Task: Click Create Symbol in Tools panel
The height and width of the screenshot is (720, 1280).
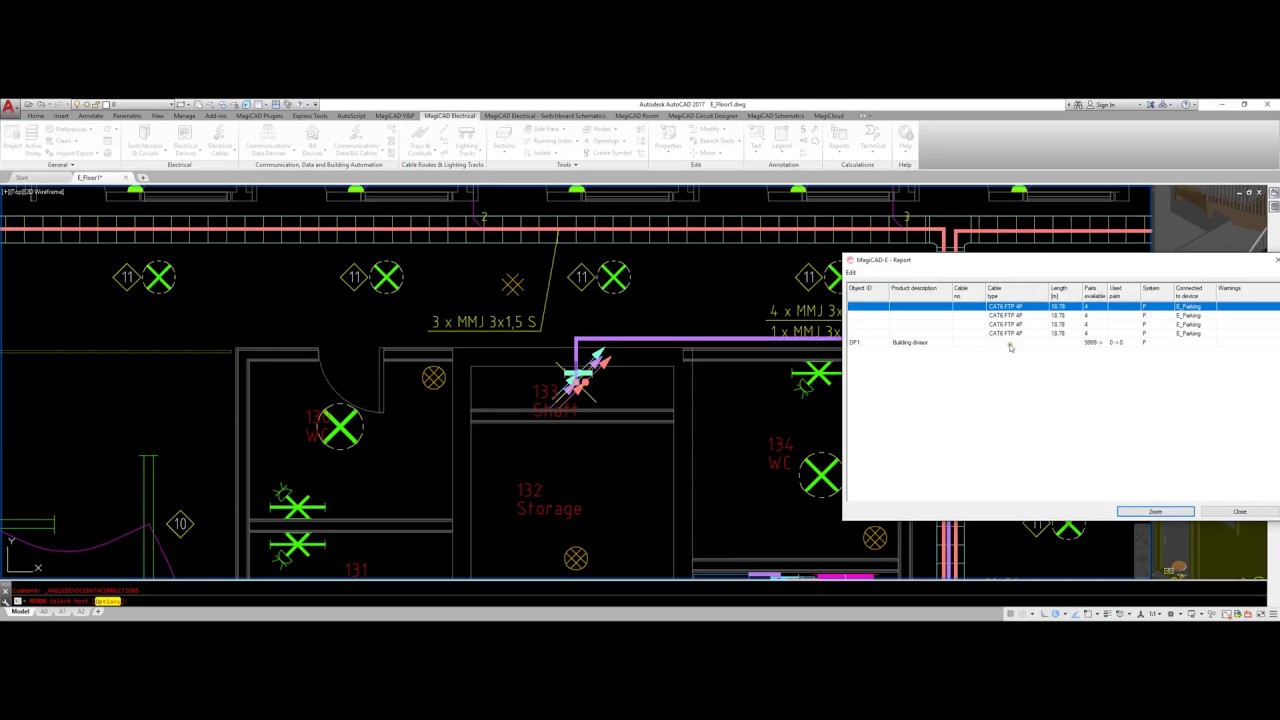Action: [609, 153]
